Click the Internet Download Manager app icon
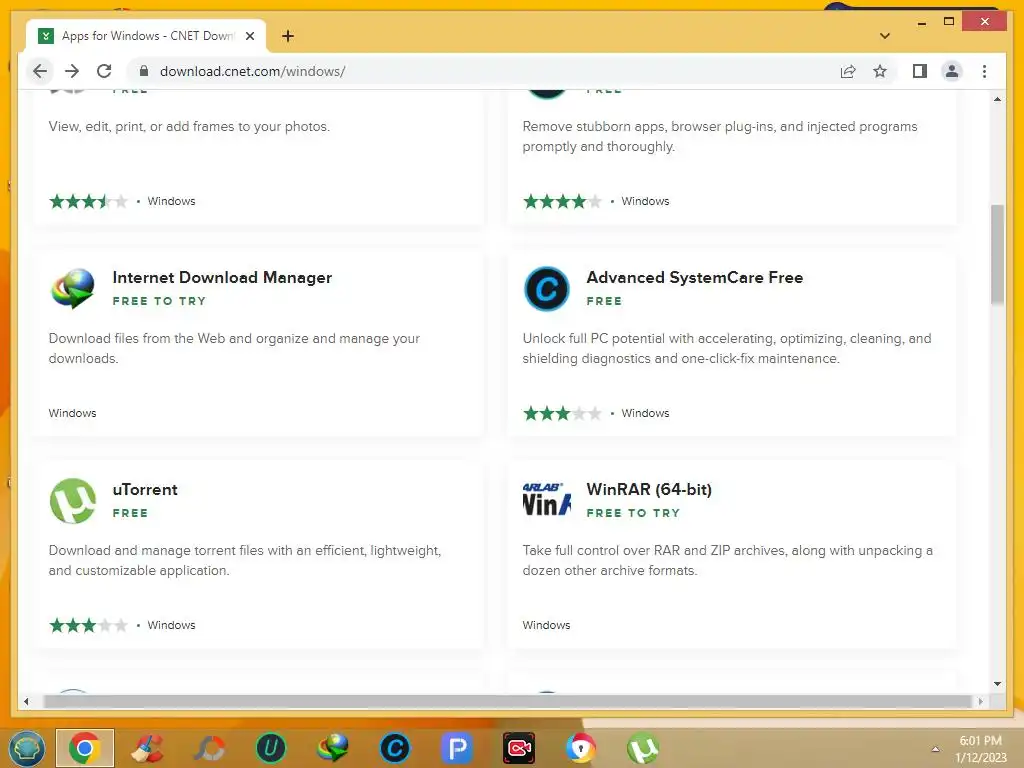Screen dimensions: 1024x768 click(x=72, y=288)
